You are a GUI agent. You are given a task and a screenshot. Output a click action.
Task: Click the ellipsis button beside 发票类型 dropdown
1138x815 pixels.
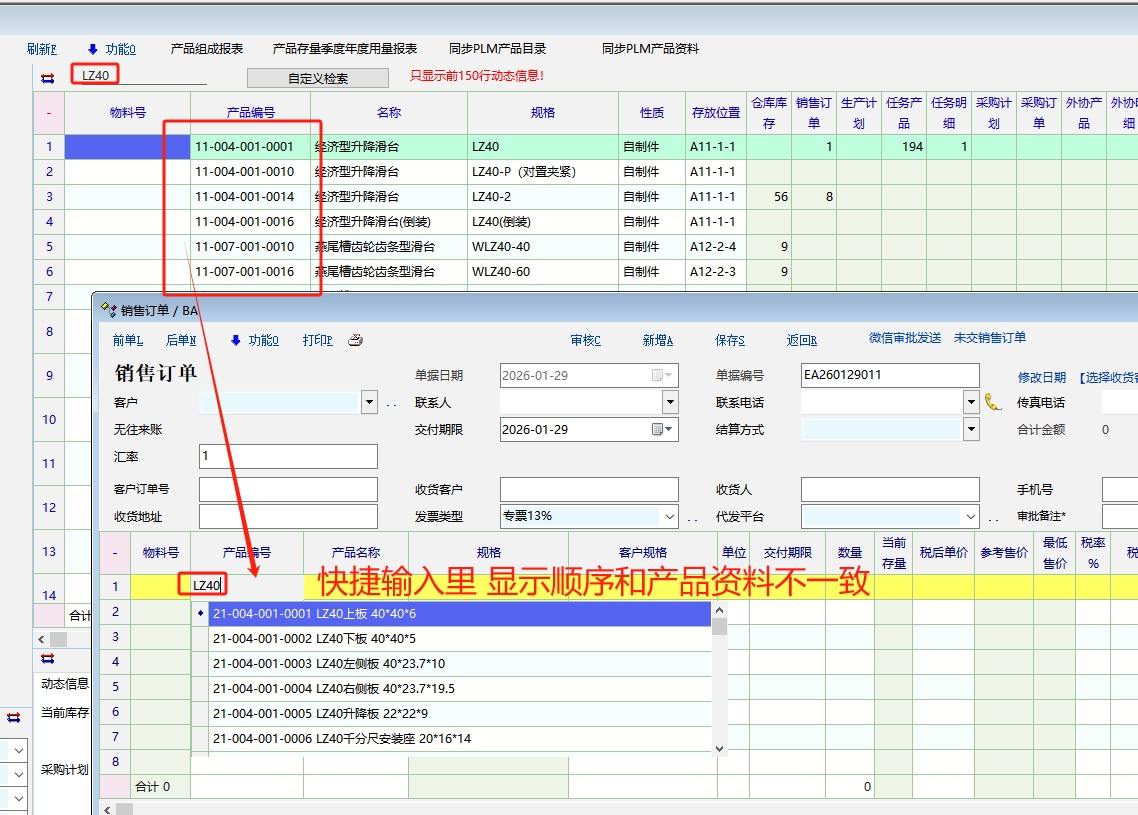tap(692, 517)
